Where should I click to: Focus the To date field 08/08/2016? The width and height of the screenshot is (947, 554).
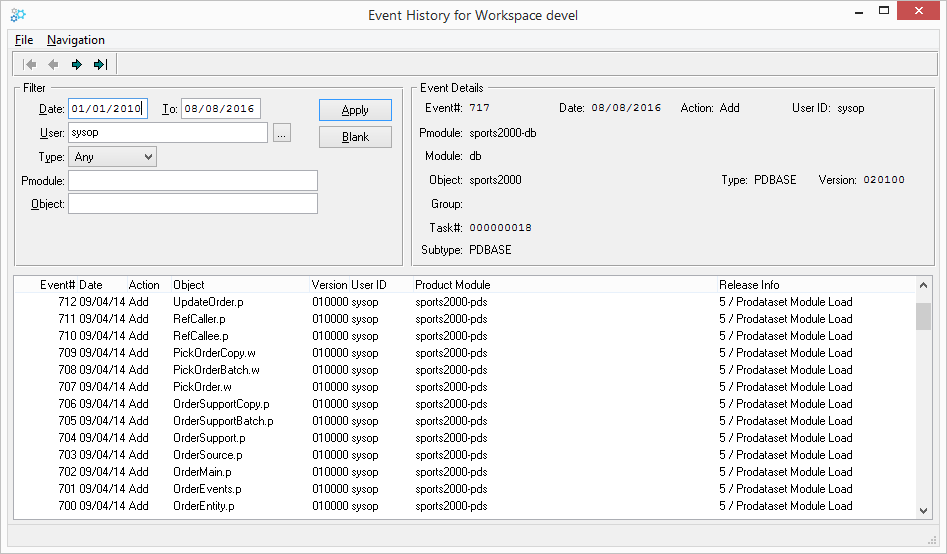pos(220,109)
